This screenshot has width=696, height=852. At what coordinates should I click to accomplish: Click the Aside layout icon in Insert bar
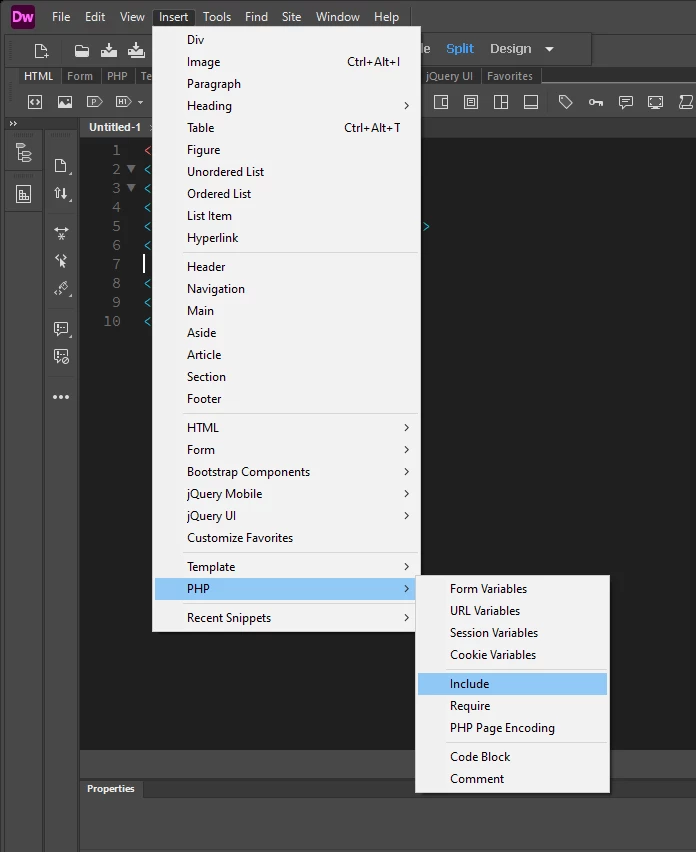(441, 102)
